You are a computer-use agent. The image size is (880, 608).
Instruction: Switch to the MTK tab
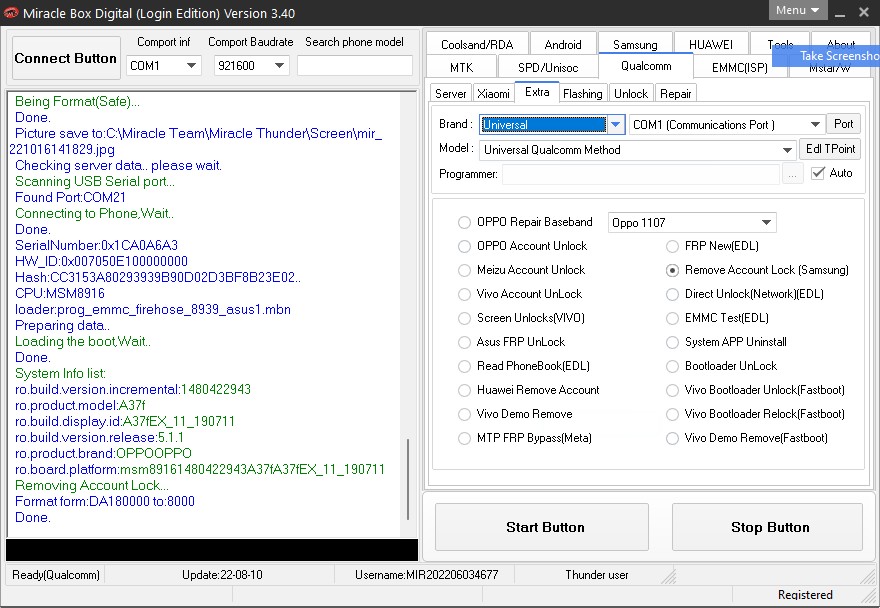(x=461, y=67)
